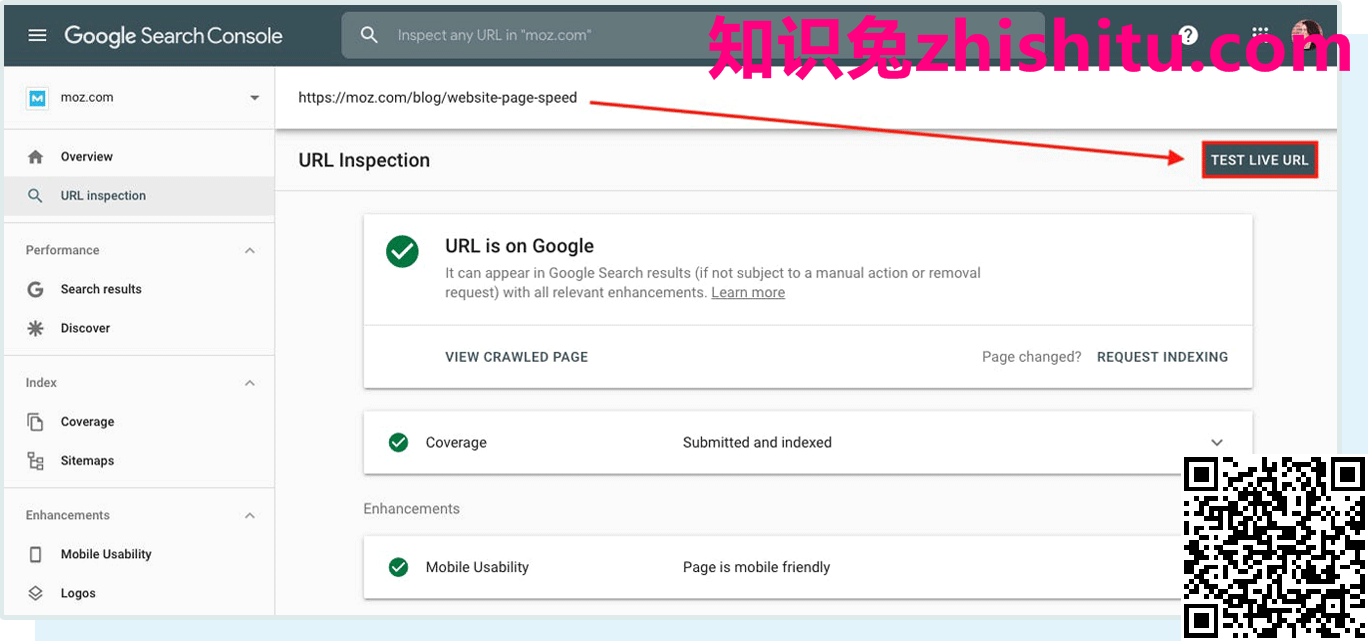Click VIEW CRAWLED PAGE
The height and width of the screenshot is (641, 1368).
point(516,357)
